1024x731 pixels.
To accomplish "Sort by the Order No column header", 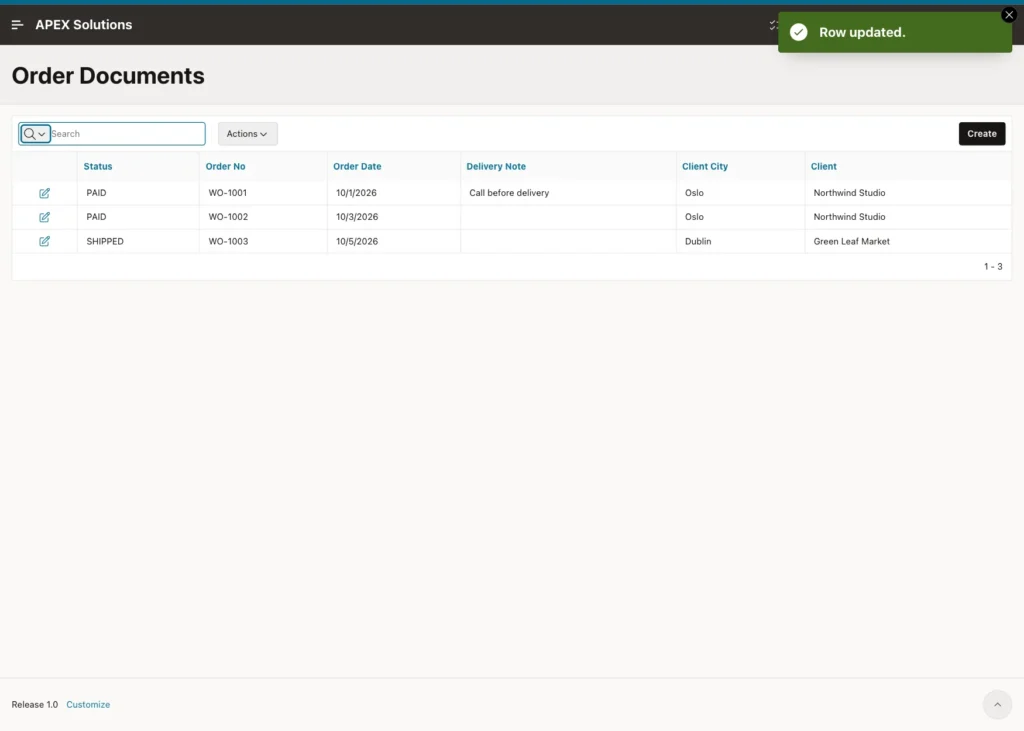I will (225, 167).
